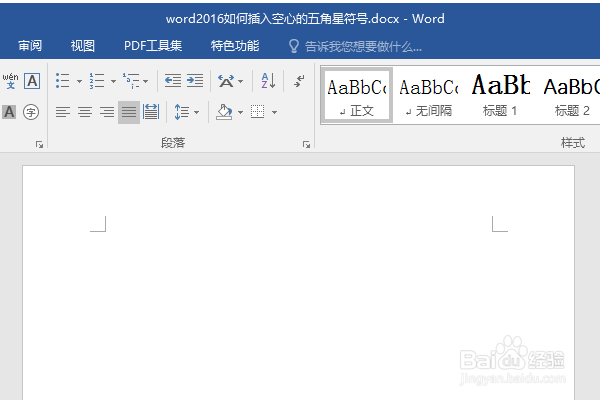This screenshot has width=600, height=400.
Task: Apply the 无间隔 style
Action: (429, 95)
